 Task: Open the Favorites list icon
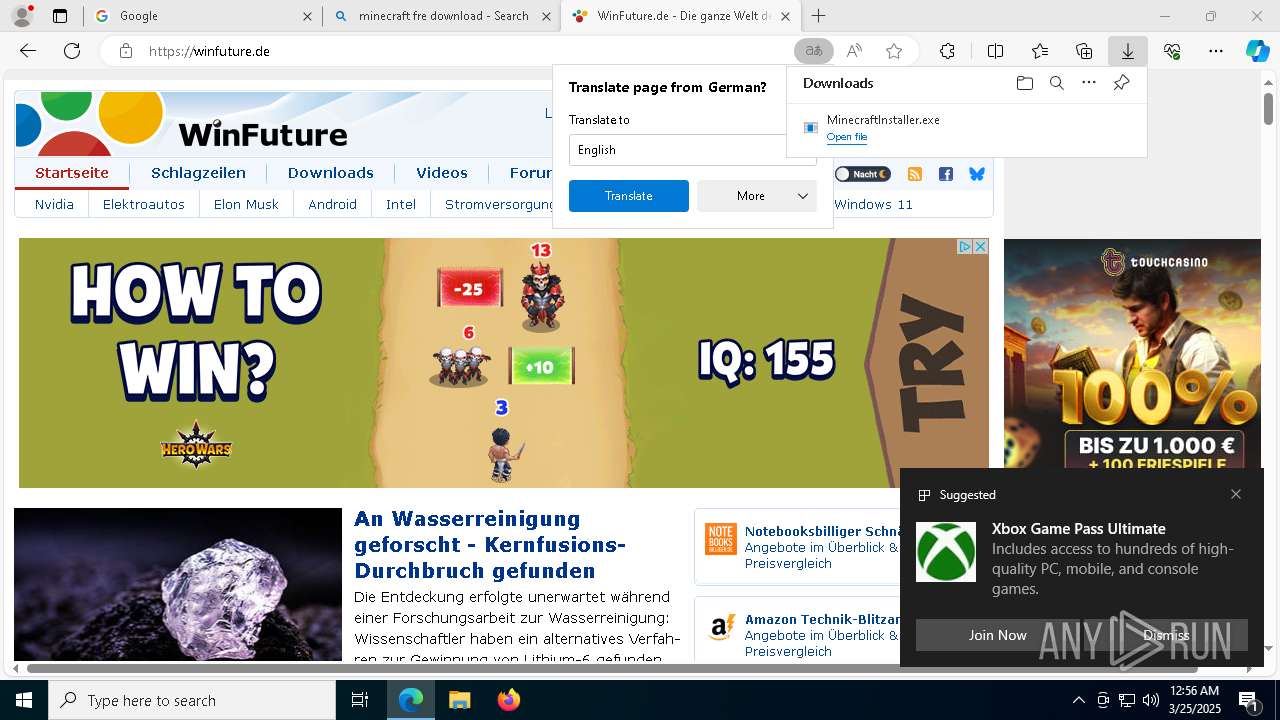point(1040,51)
